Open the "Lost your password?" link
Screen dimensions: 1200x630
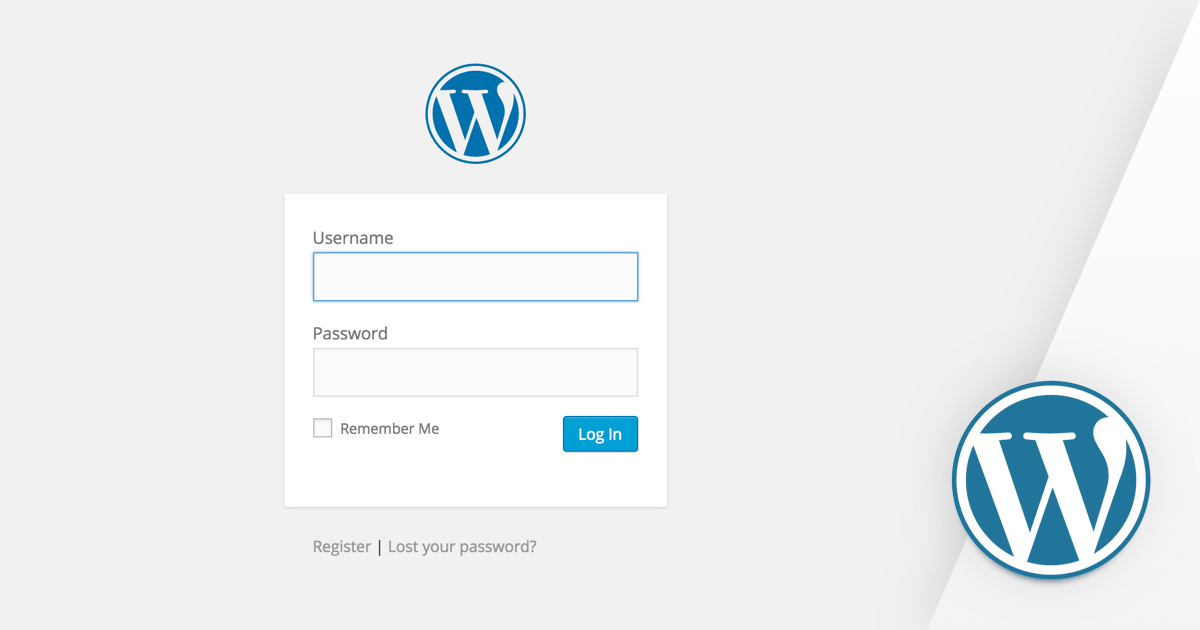(x=462, y=547)
